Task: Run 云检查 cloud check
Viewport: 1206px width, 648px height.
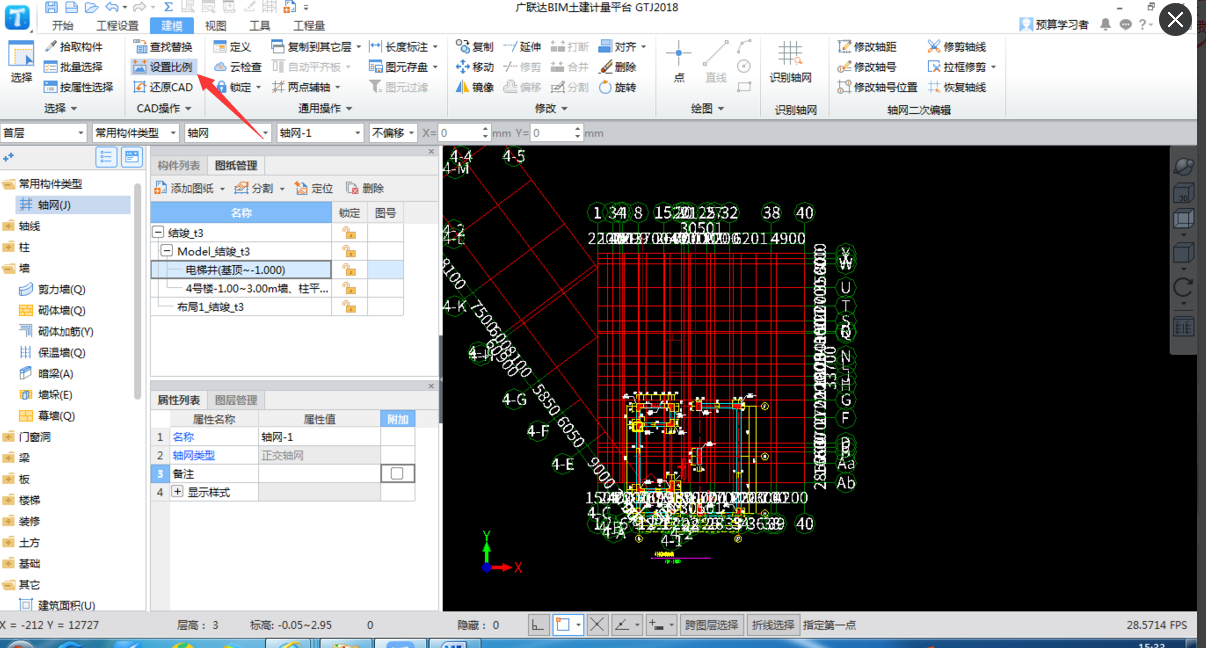Action: pos(238,67)
